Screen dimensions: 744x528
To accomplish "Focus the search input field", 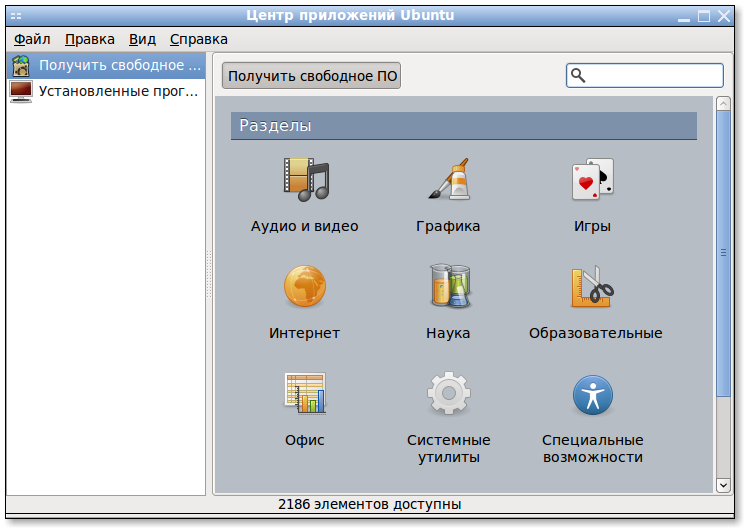I will click(x=644, y=75).
